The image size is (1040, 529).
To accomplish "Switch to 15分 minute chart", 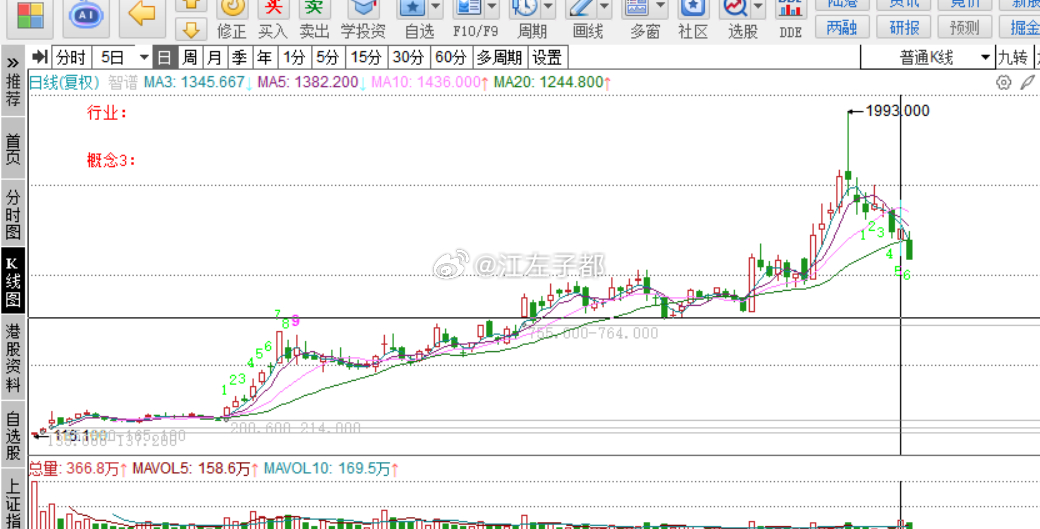I will [x=366, y=58].
